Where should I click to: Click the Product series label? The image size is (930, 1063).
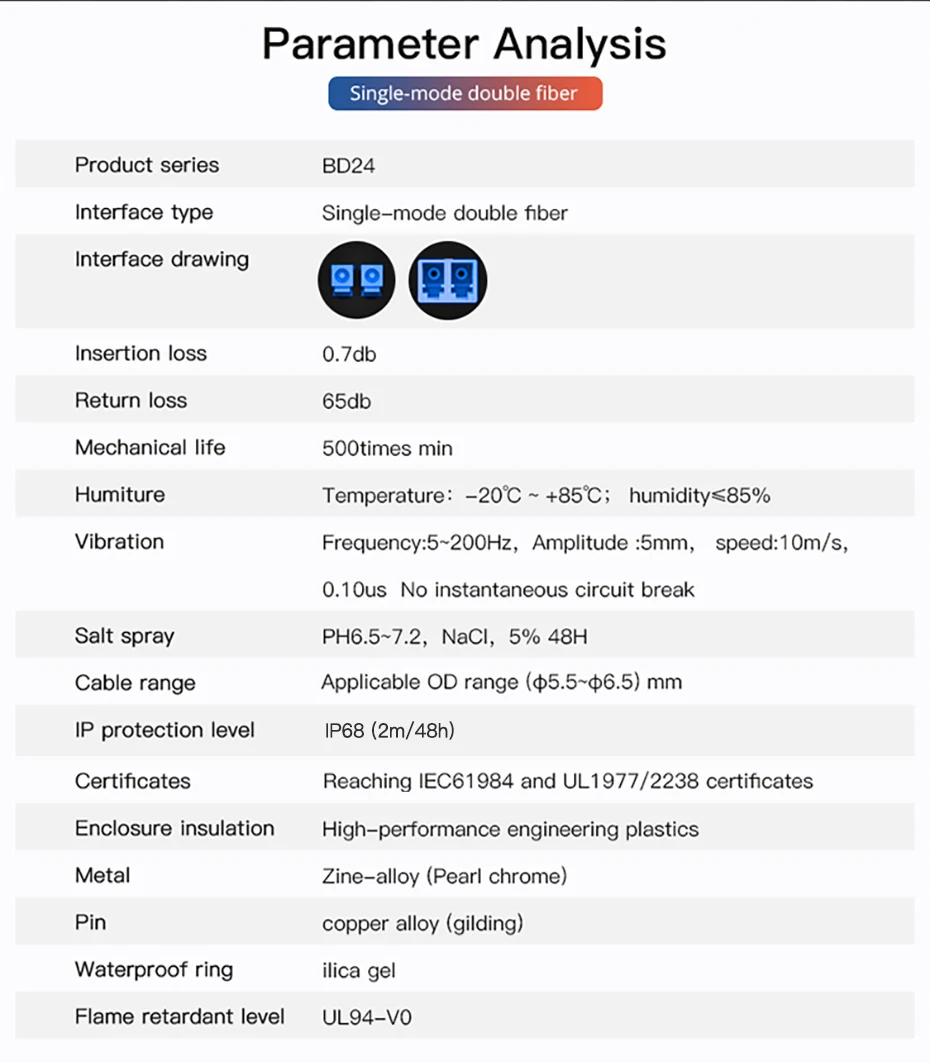(x=147, y=165)
